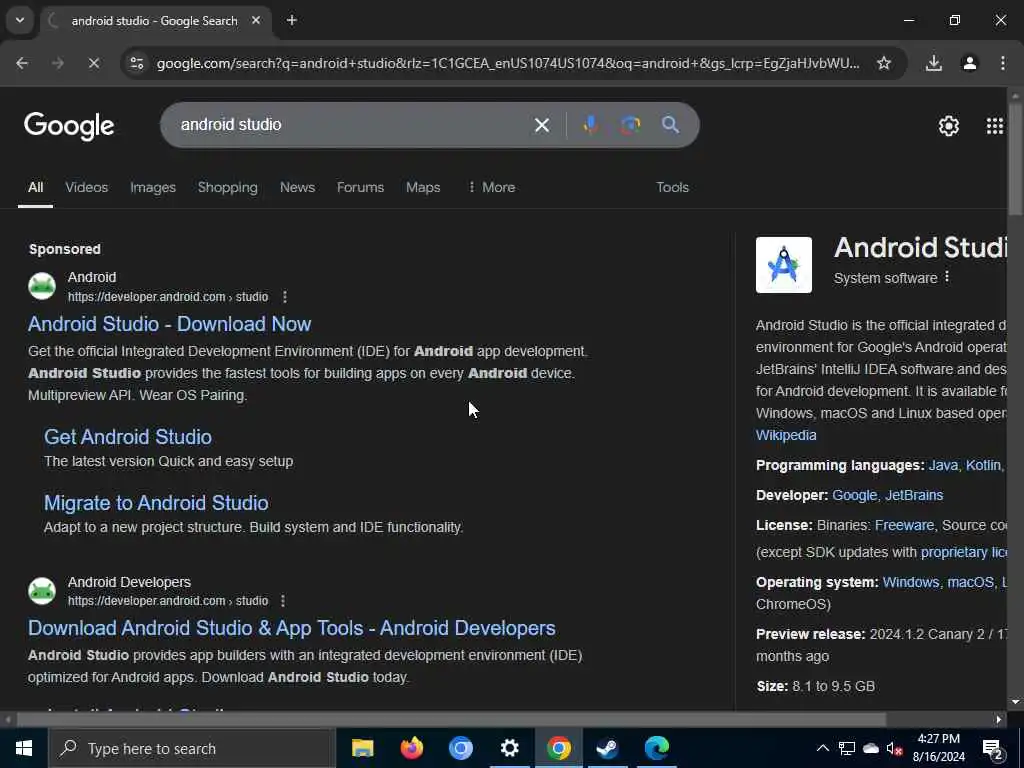Screen dimensions: 1024x768
Task: Bookmark this page with the star icon
Action: (884, 63)
